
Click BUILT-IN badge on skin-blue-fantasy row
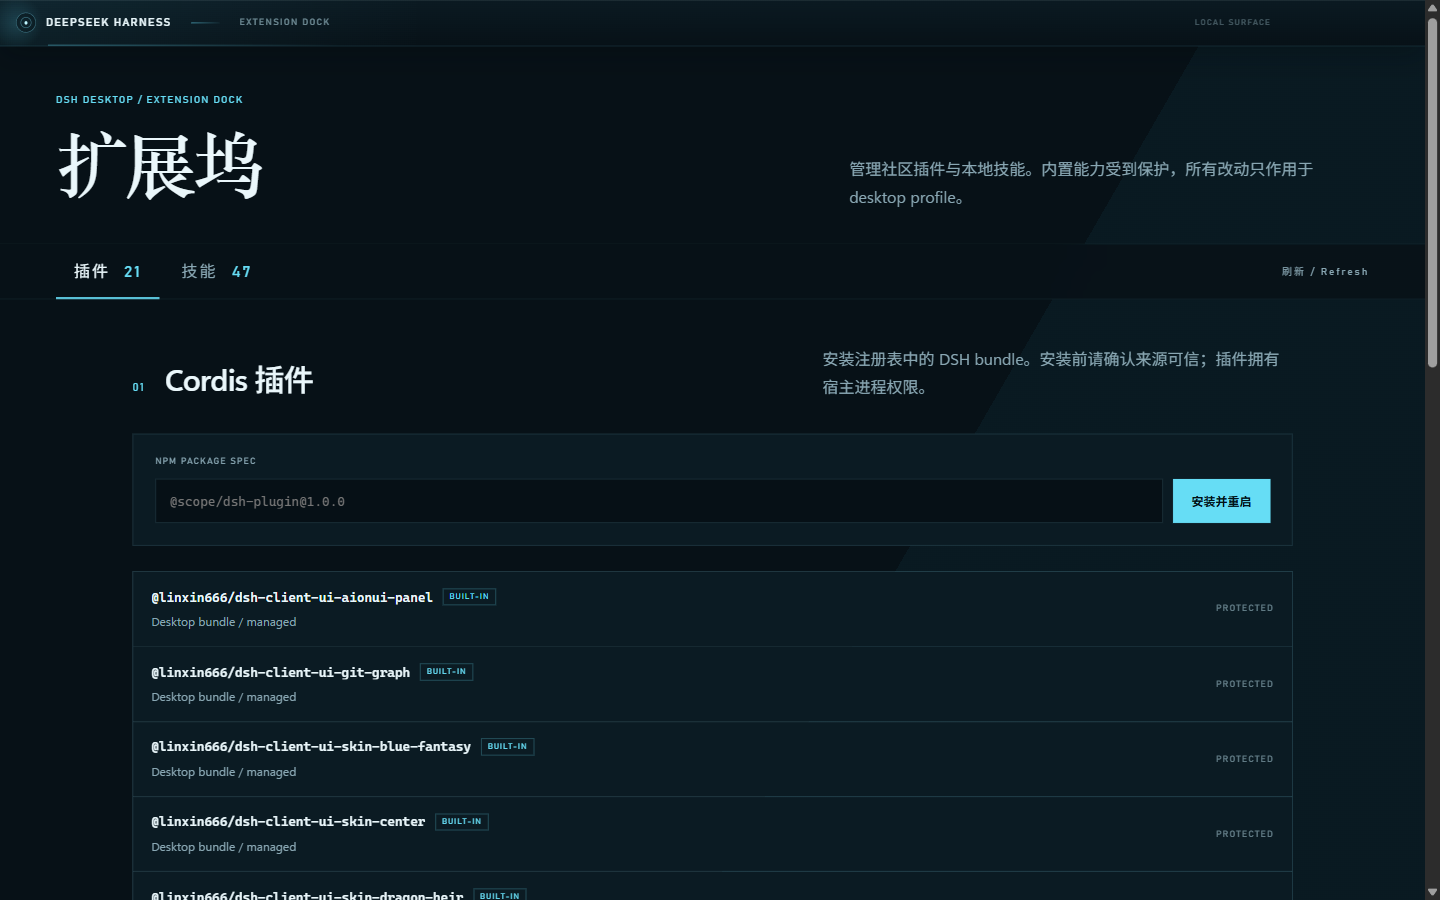507,747
